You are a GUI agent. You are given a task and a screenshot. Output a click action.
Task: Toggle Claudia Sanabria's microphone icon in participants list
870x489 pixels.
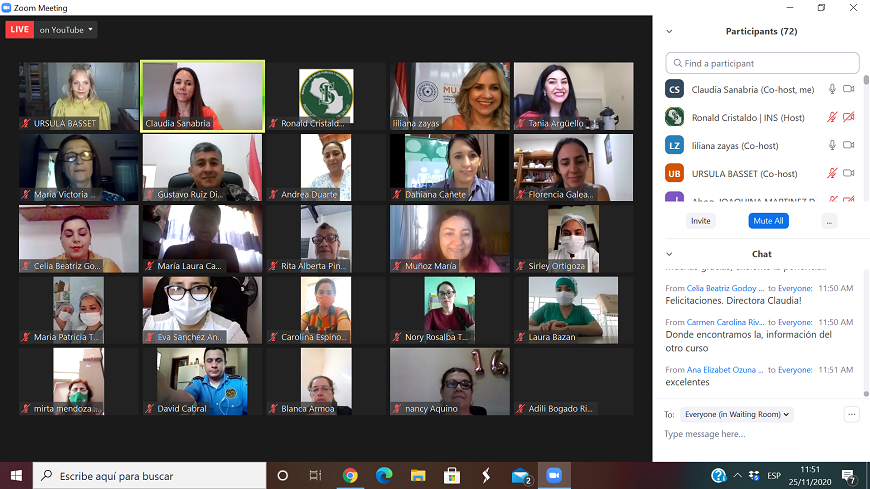(x=832, y=89)
